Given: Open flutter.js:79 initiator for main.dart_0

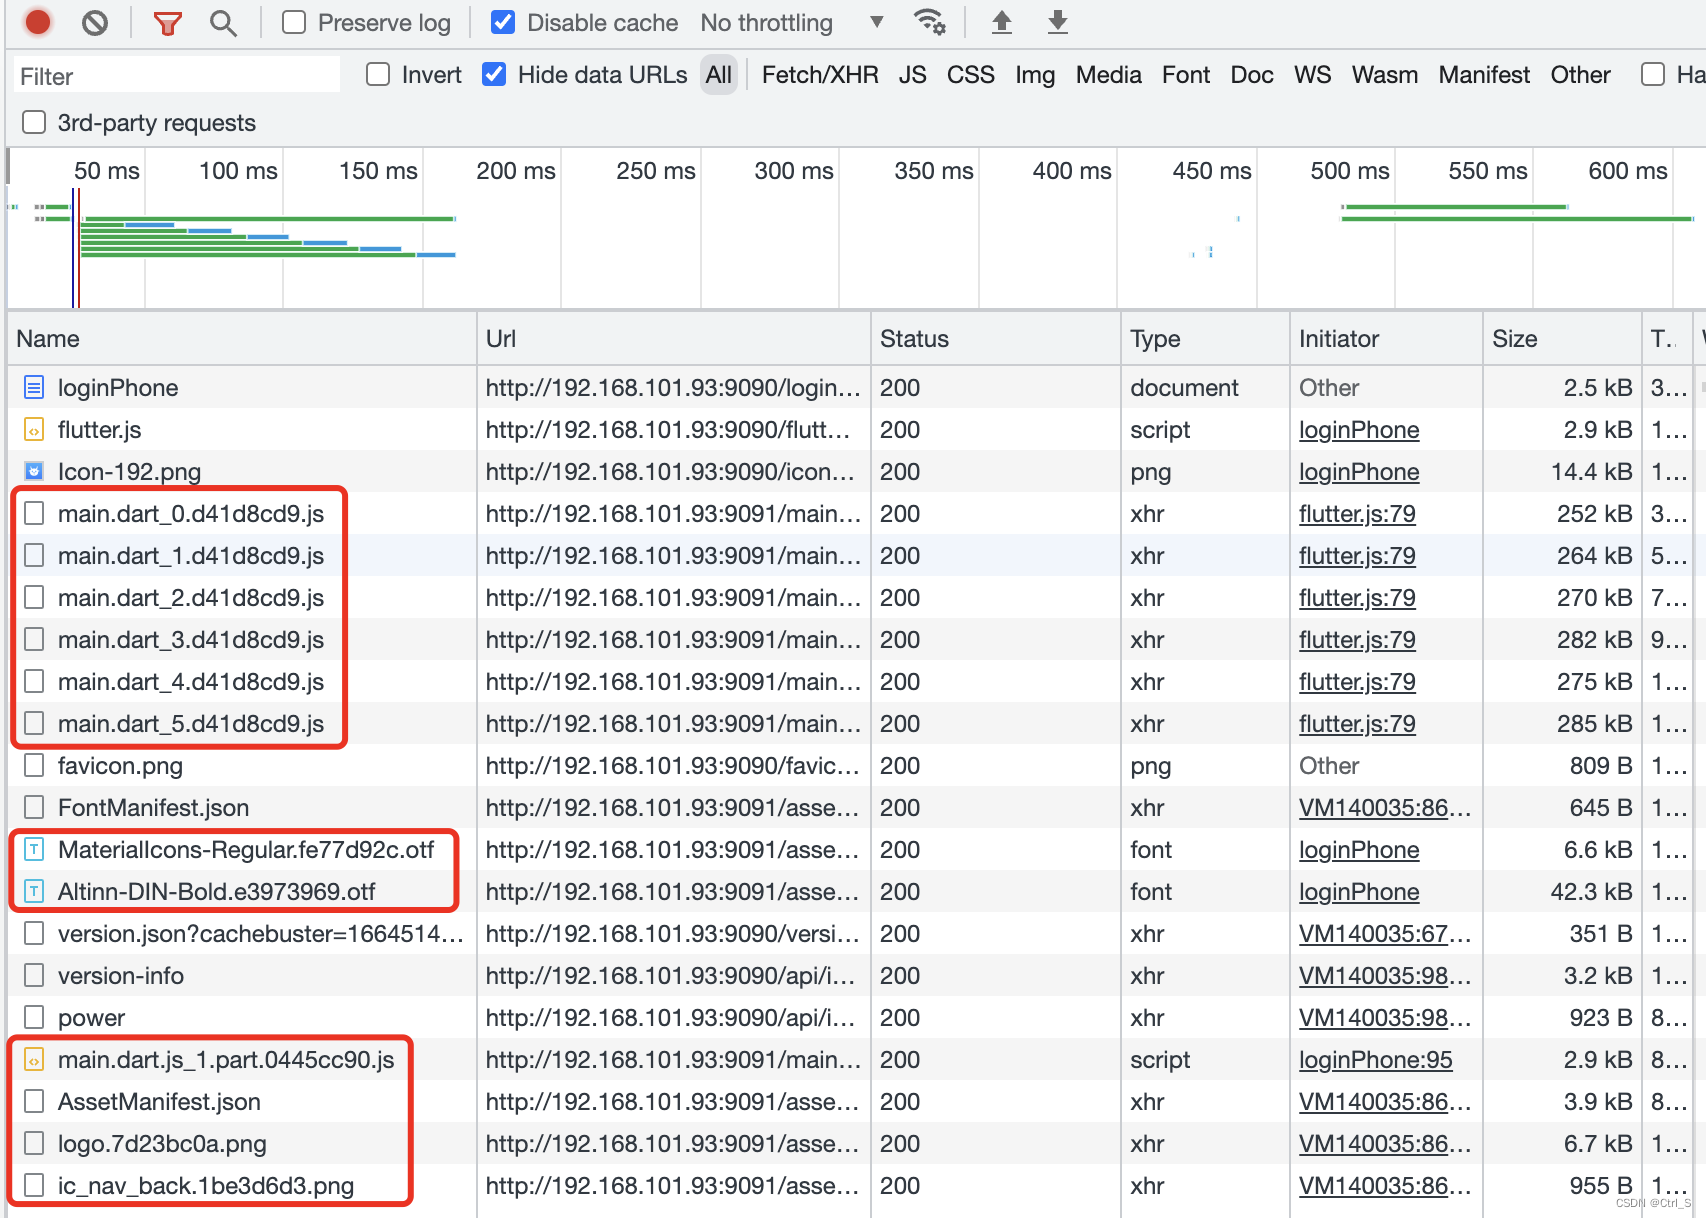Looking at the screenshot, I should 1357,514.
